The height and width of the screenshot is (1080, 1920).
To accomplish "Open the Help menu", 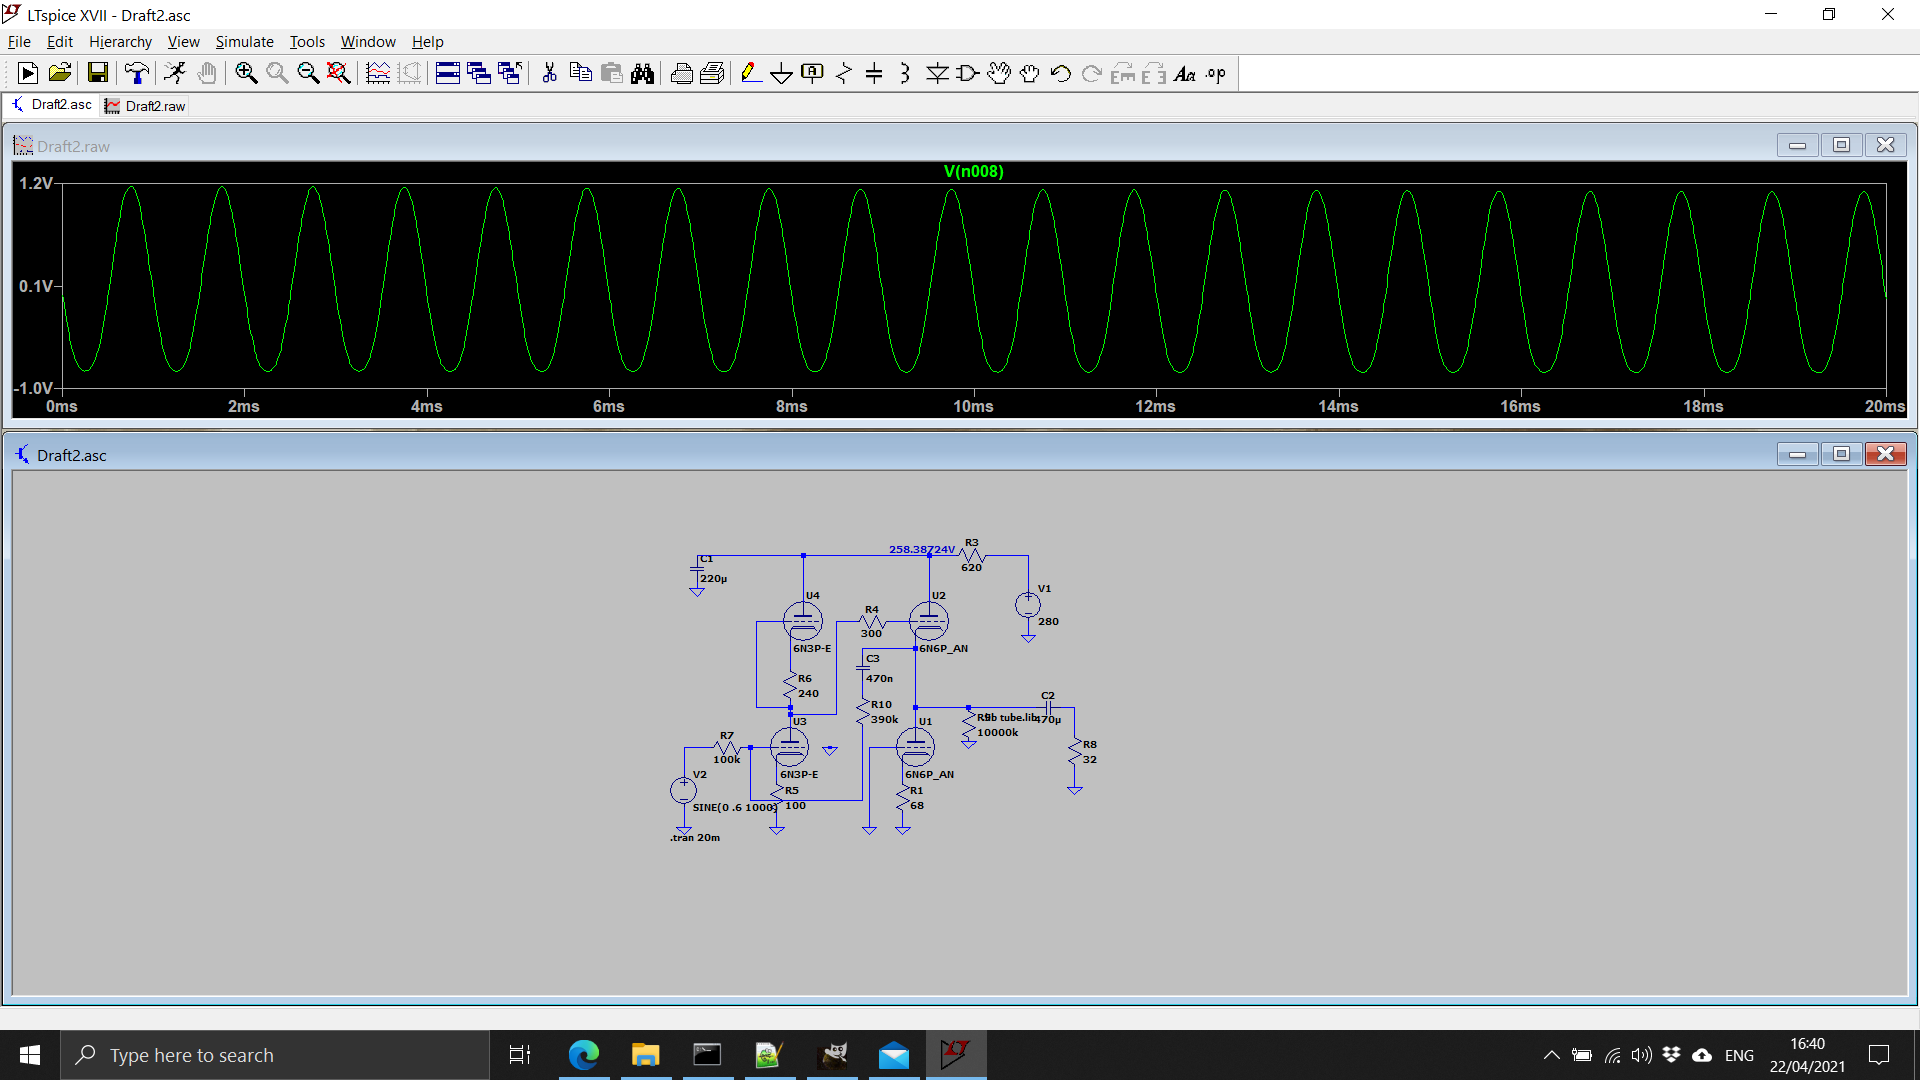I will tap(427, 41).
